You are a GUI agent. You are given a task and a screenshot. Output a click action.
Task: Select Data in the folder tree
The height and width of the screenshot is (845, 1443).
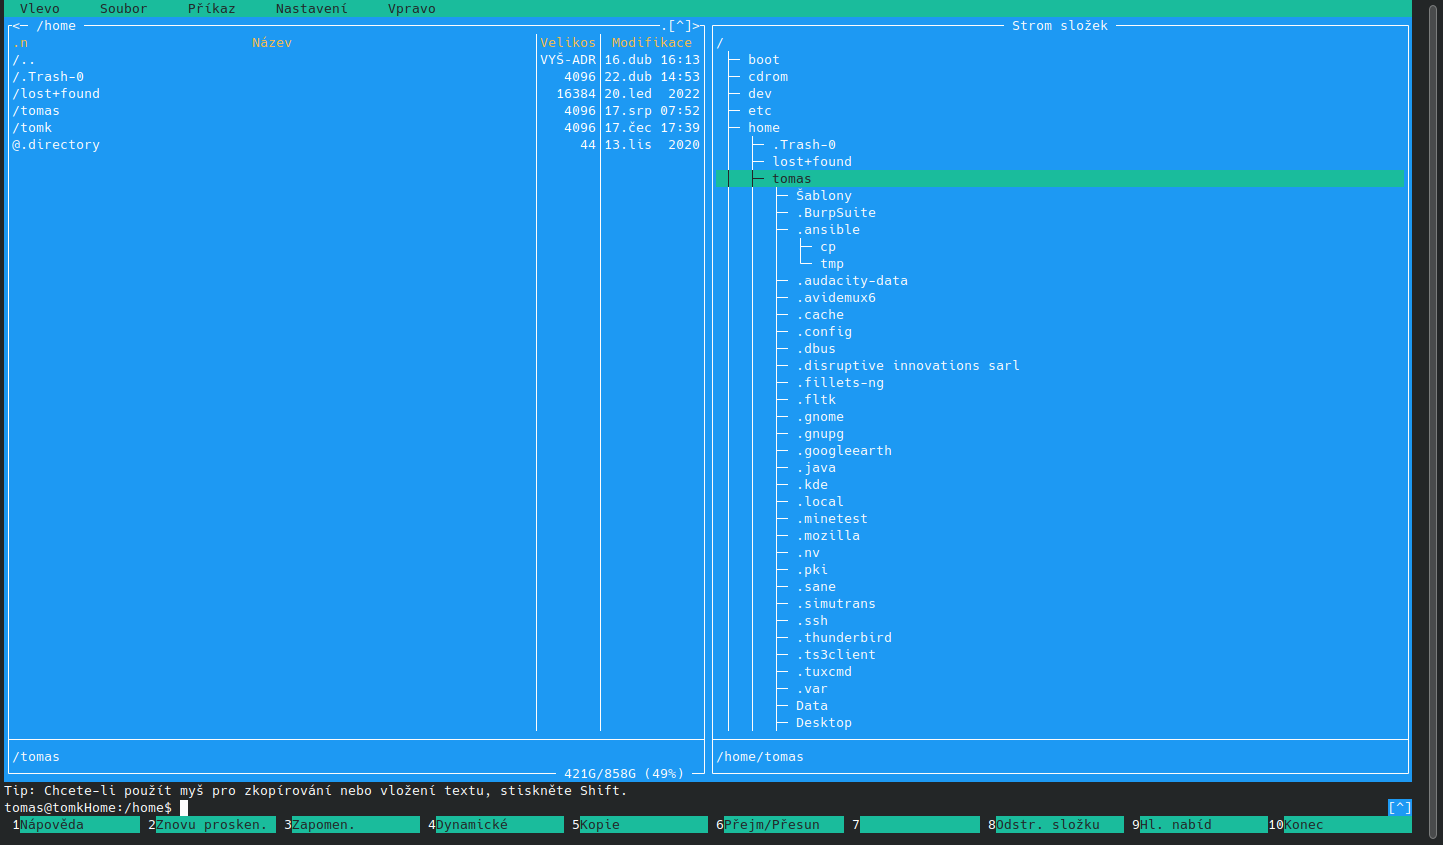[812, 706]
